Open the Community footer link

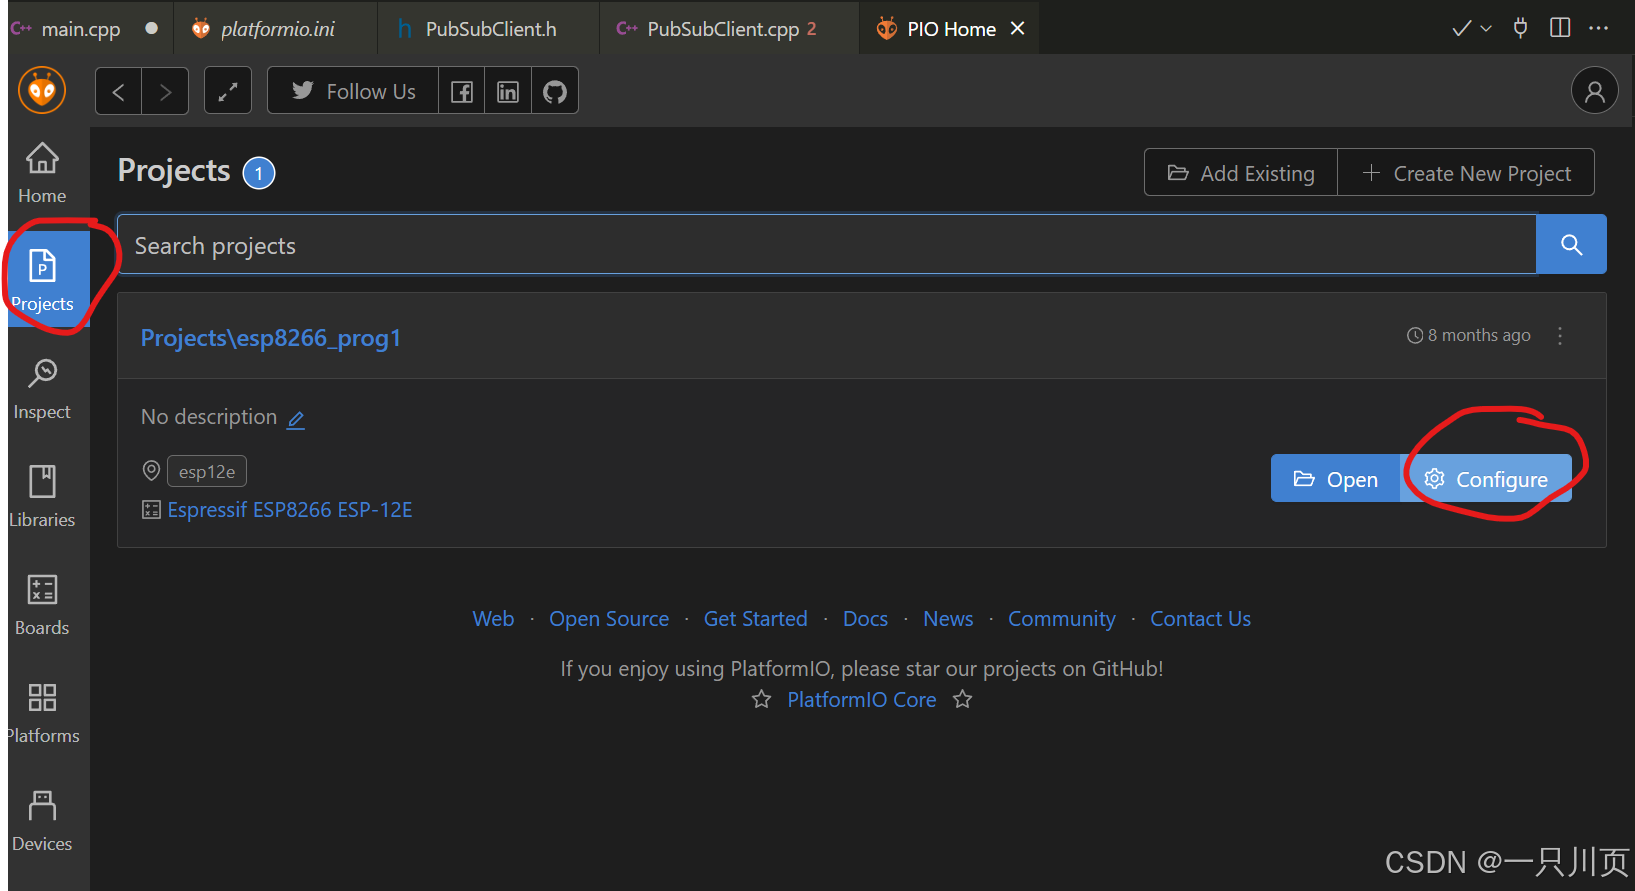[1062, 619]
